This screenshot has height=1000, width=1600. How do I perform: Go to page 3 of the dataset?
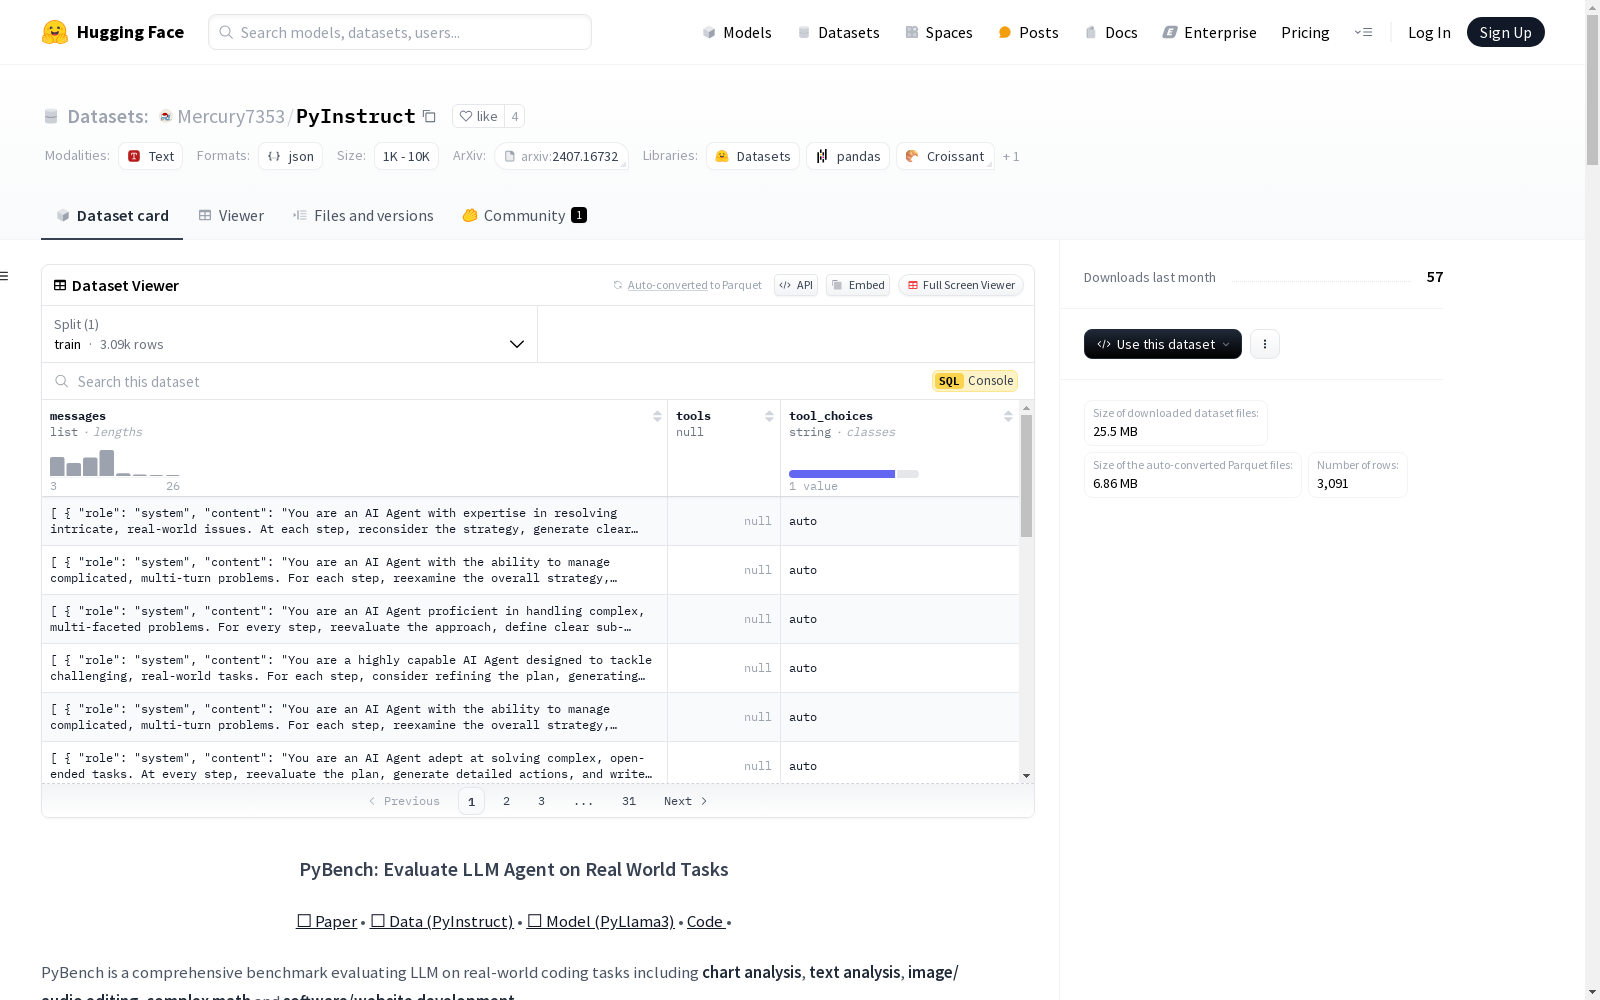(542, 801)
